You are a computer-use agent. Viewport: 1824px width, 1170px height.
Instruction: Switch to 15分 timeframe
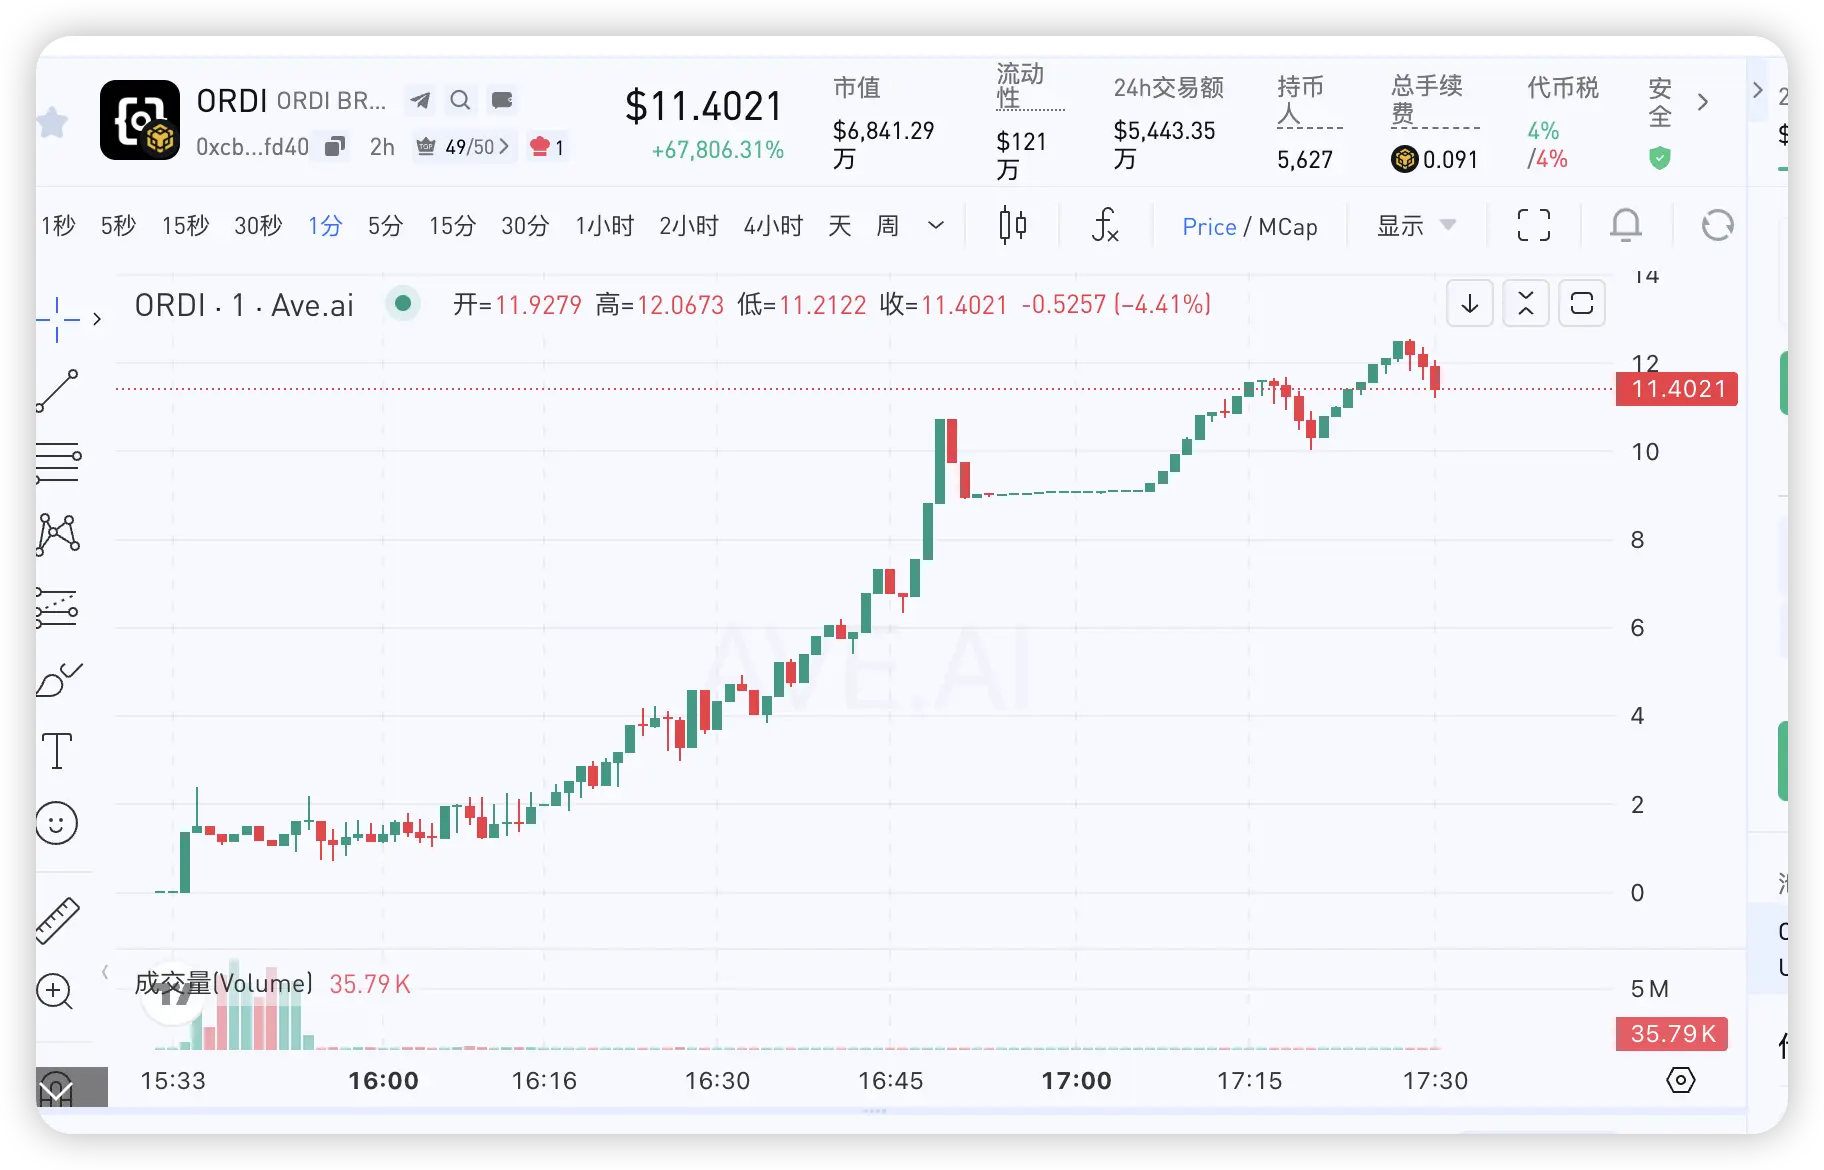pyautogui.click(x=452, y=226)
